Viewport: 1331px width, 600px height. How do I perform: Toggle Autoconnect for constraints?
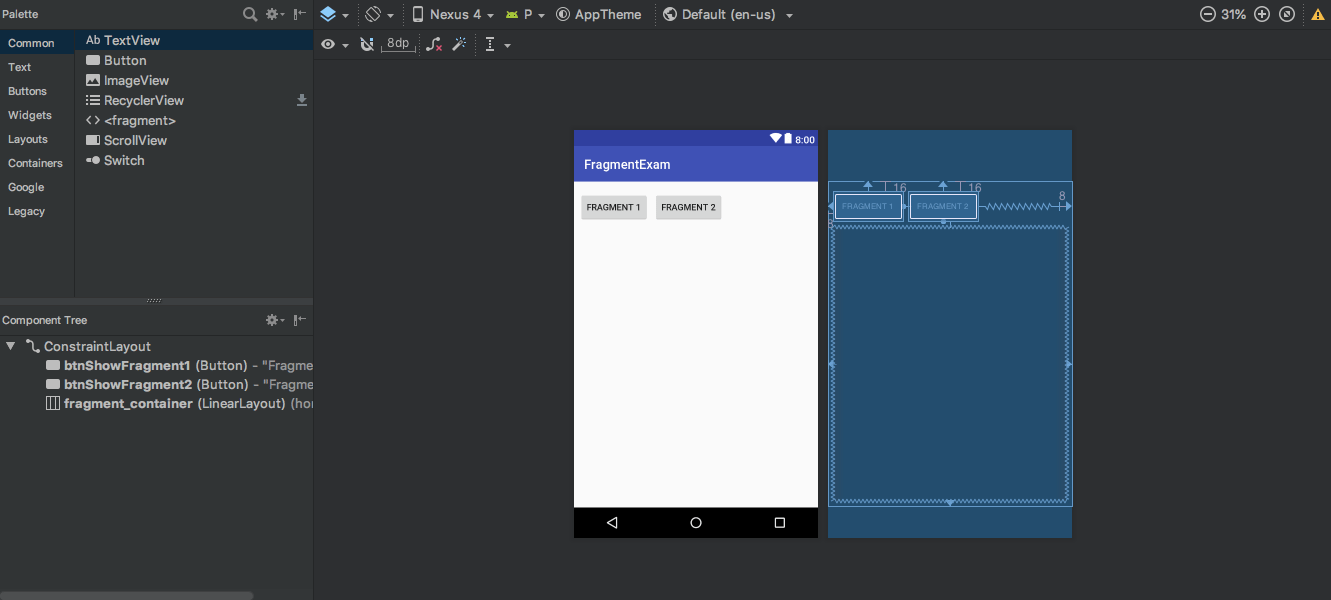(x=366, y=44)
